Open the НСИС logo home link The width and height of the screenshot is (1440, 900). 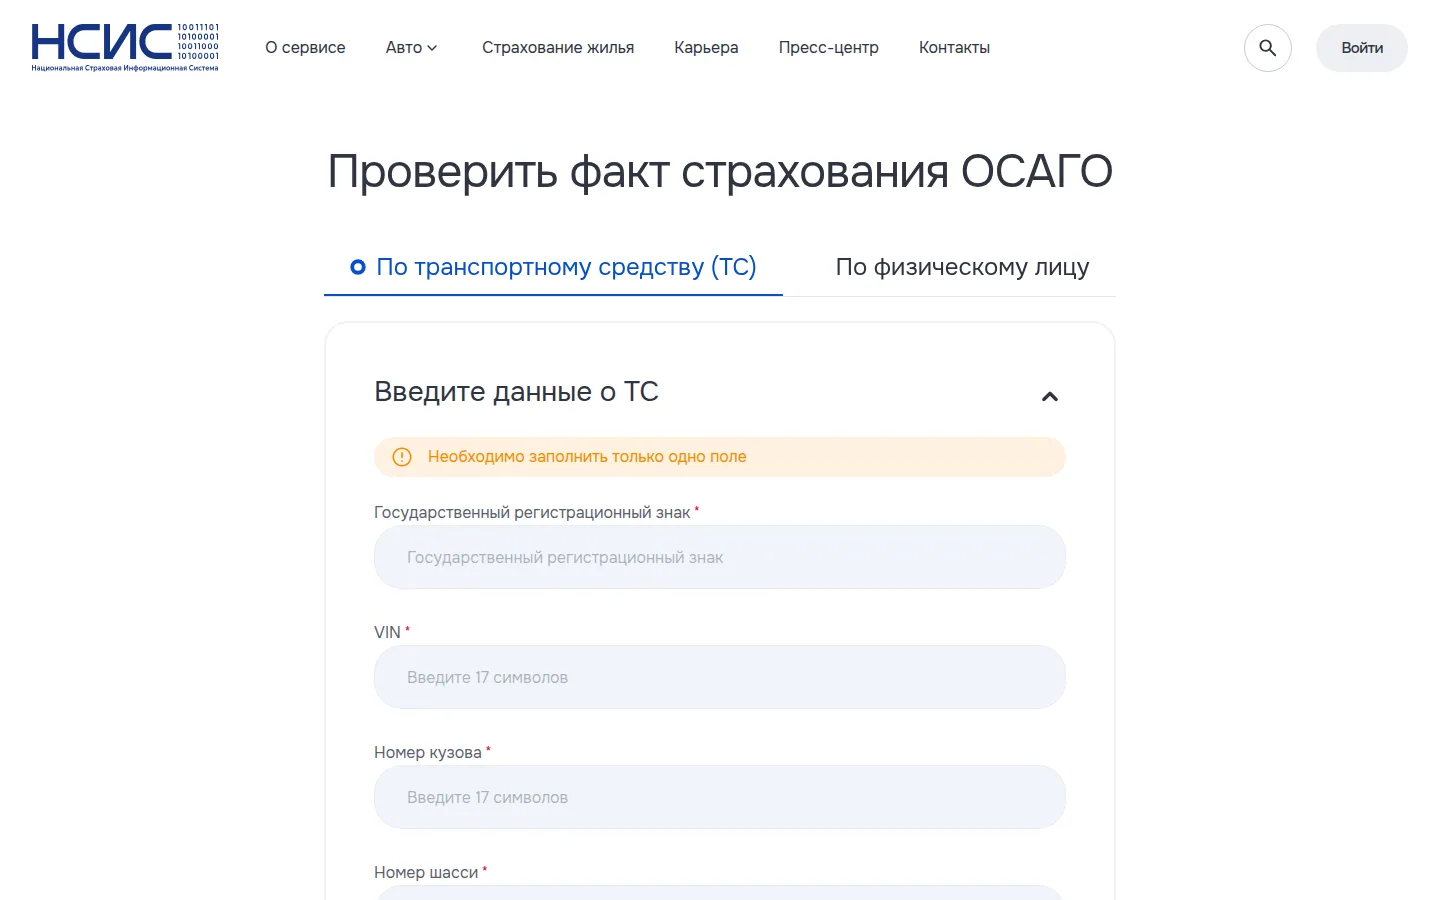tap(125, 47)
